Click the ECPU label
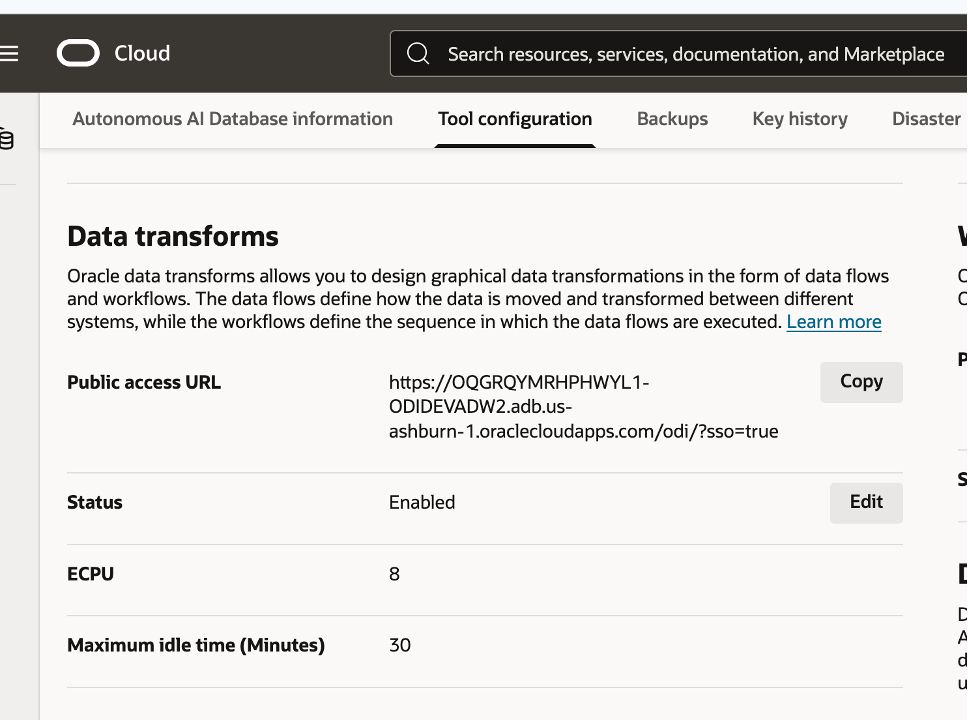This screenshot has height=720, width=968. click(90, 574)
